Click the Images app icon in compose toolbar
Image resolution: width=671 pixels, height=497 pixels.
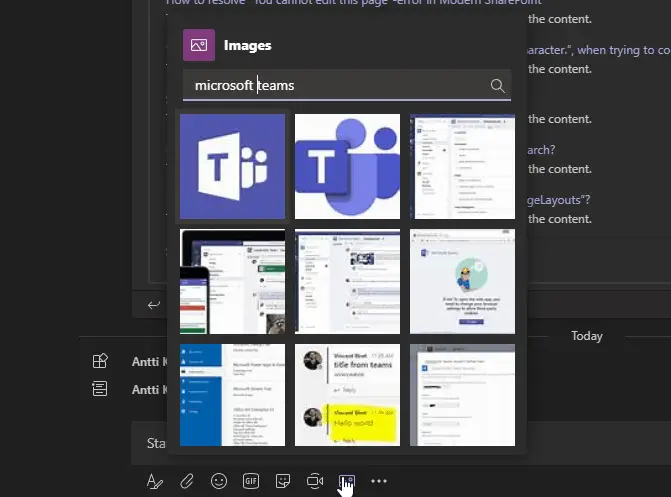(346, 481)
